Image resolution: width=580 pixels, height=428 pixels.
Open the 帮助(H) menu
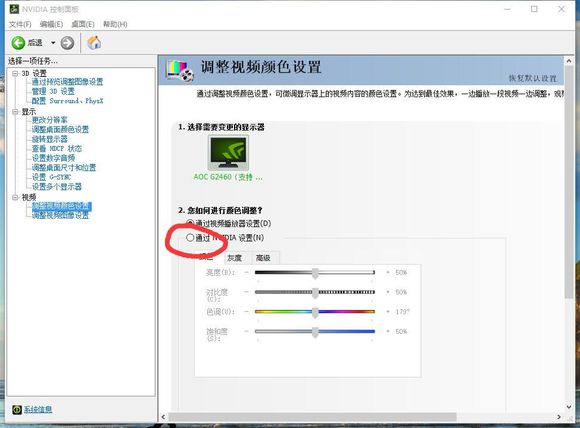[115, 24]
